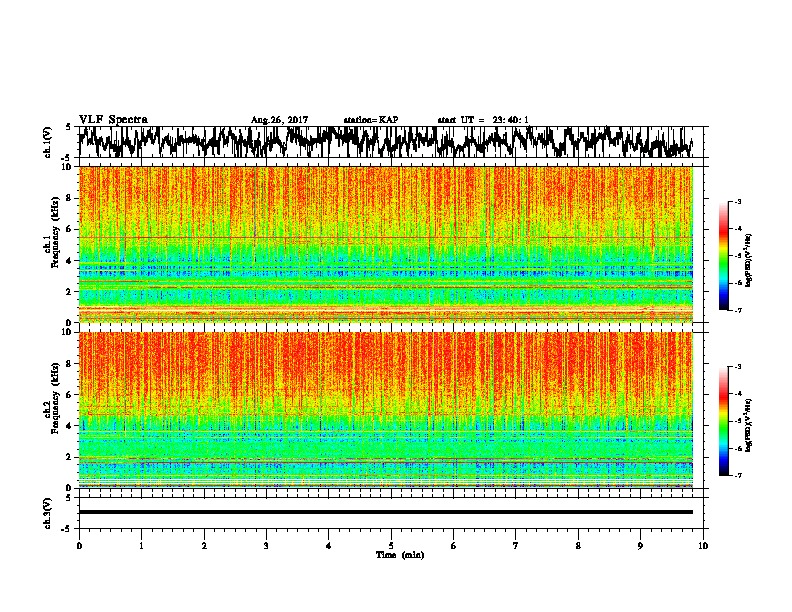Click the ch.1 voltage waveform trace panel
792x612 pixels.
point(391,142)
